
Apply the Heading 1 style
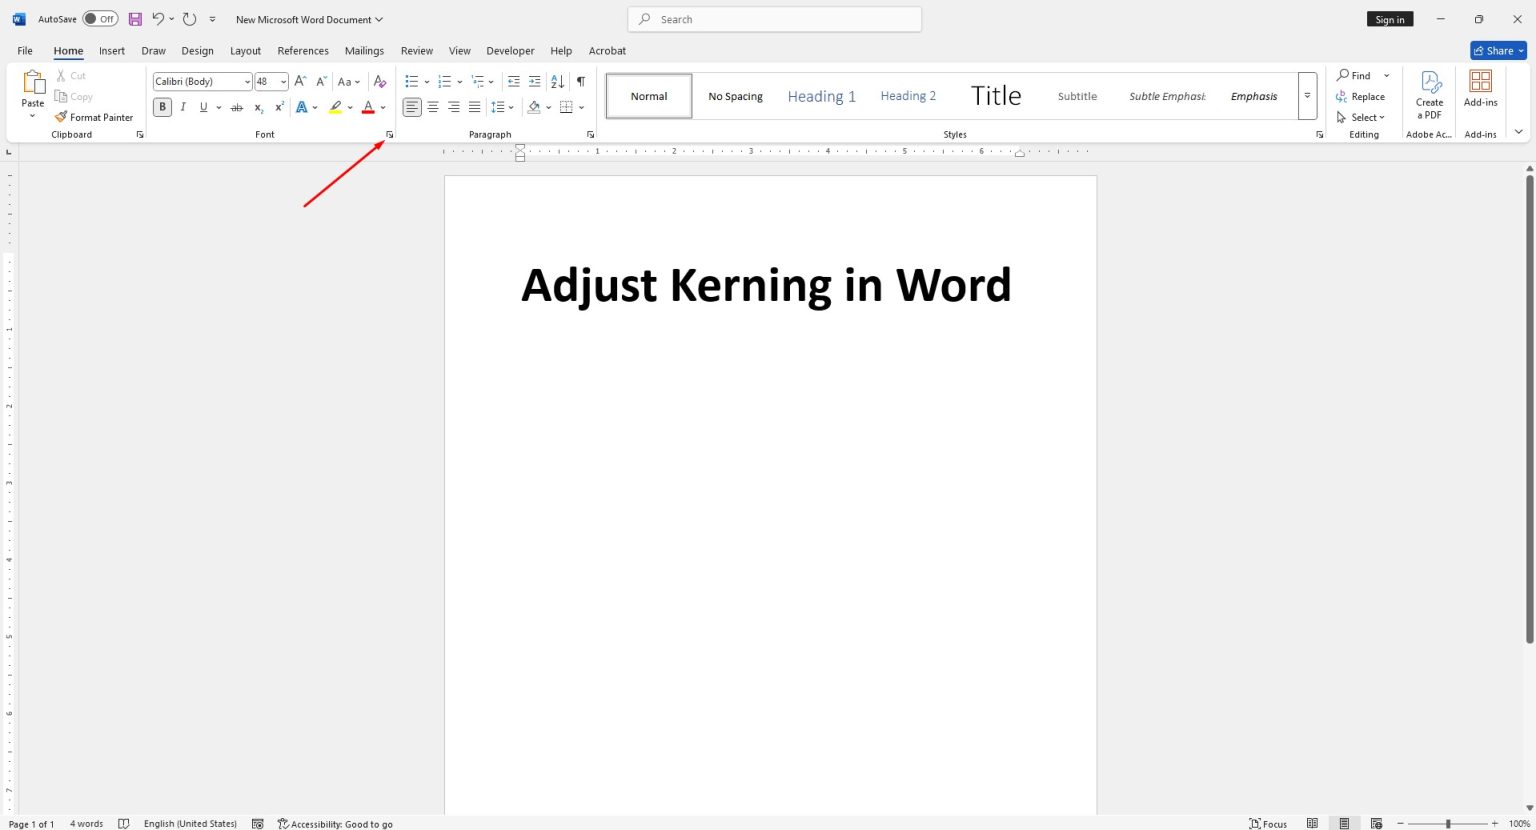(821, 96)
